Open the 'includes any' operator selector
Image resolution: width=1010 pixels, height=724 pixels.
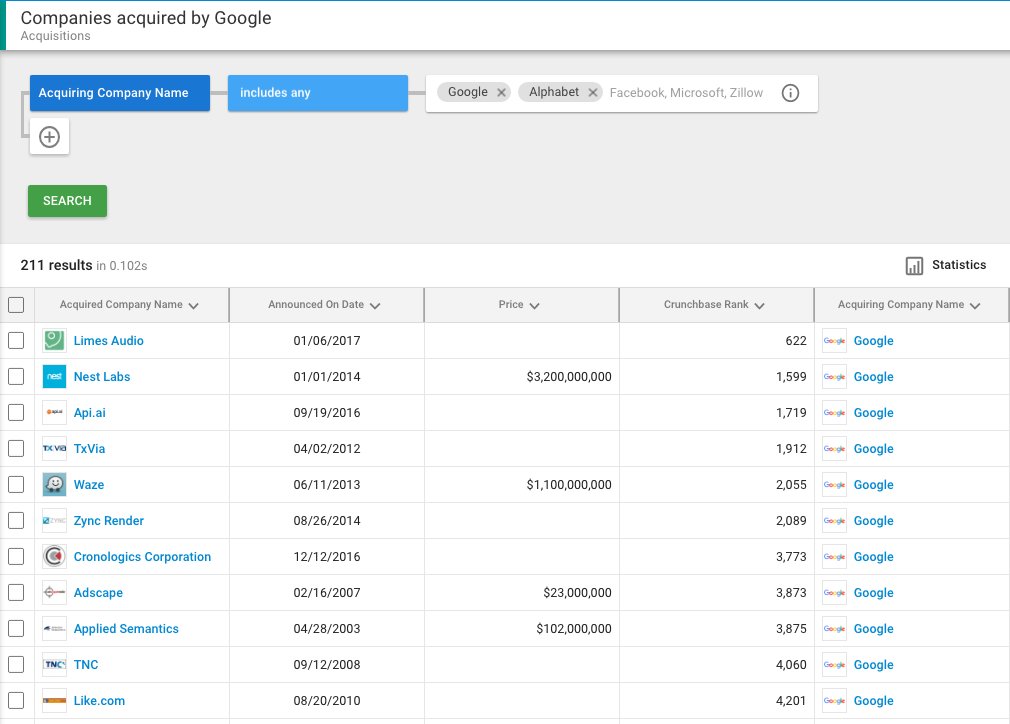pos(318,93)
